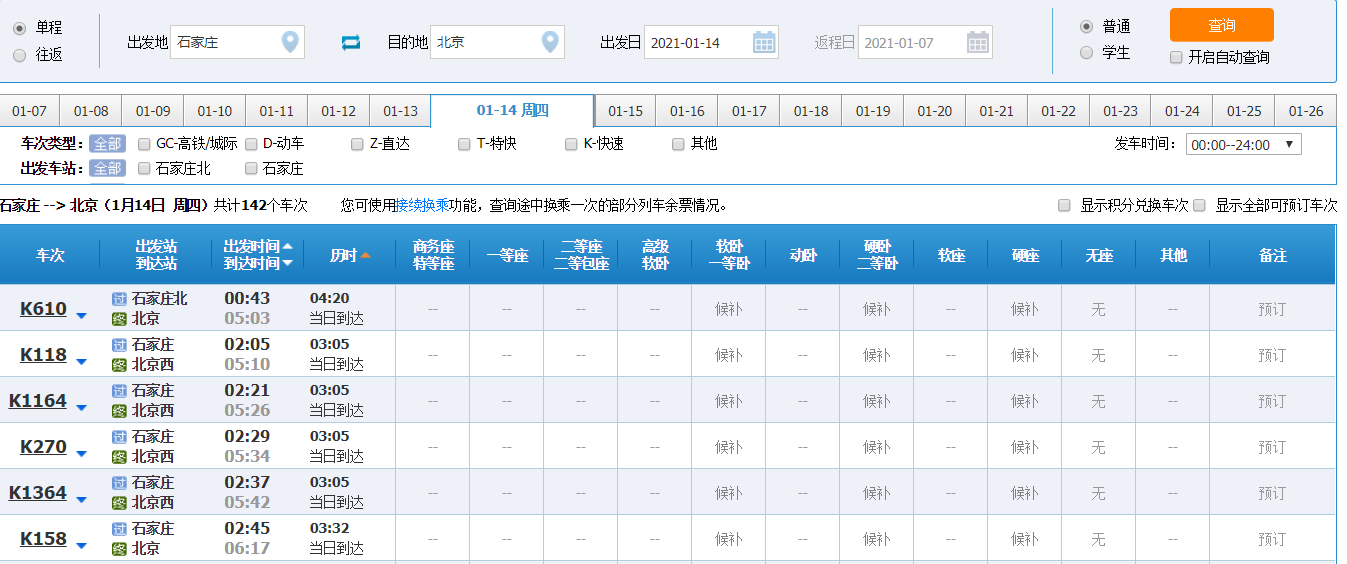Click the 过 icon beside 石家庄北 for K610
Image resolution: width=1347 pixels, height=564 pixels.
pos(119,299)
